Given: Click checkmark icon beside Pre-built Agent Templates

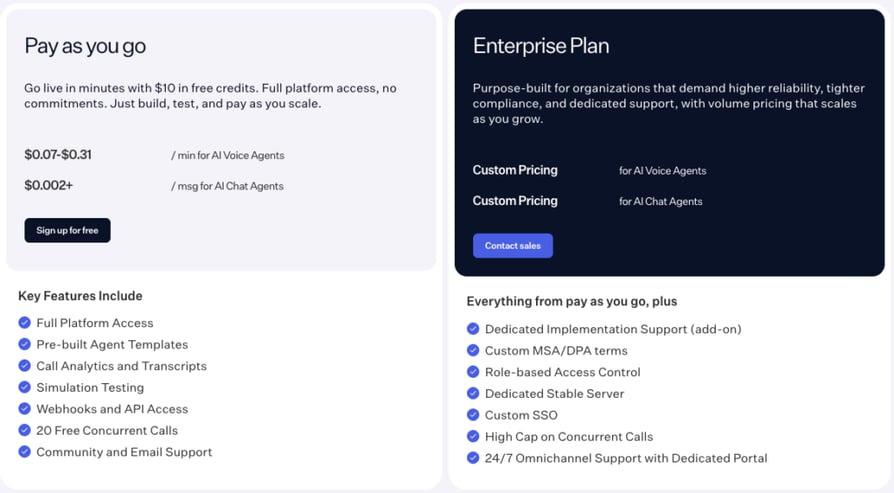Looking at the screenshot, I should click(x=25, y=344).
